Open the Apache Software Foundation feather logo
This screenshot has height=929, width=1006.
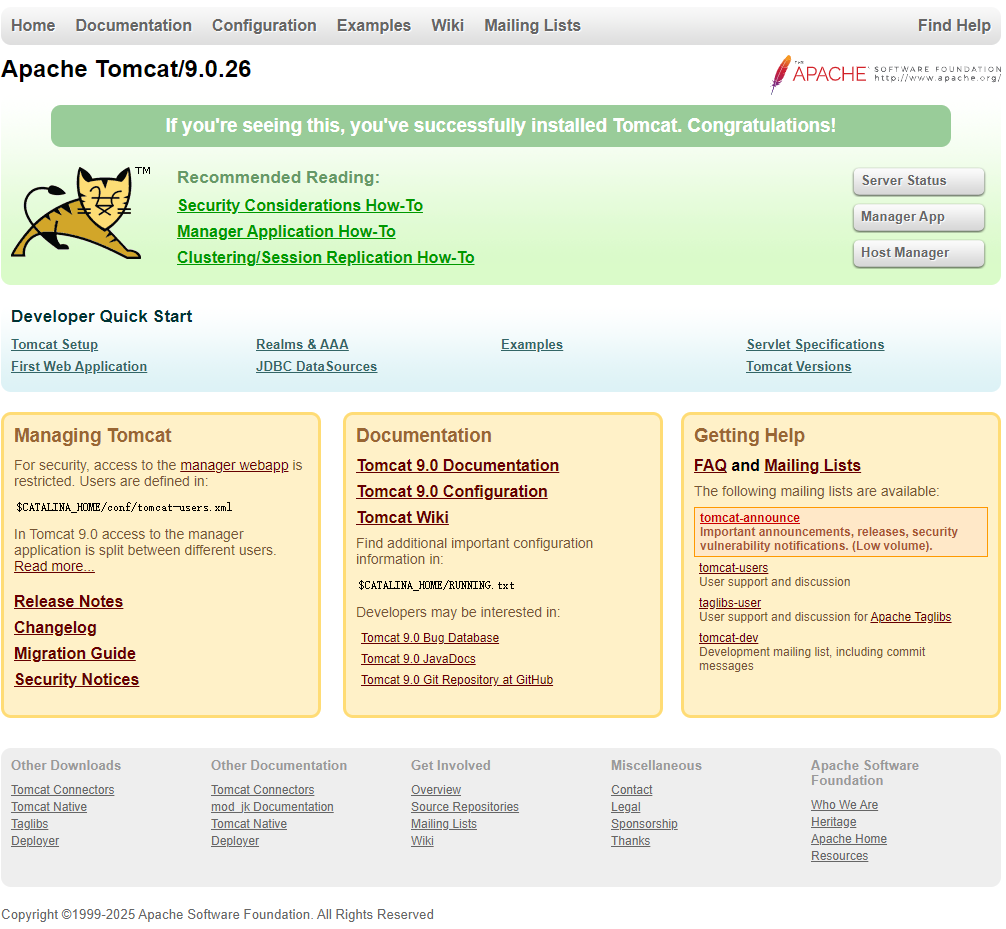(885, 74)
